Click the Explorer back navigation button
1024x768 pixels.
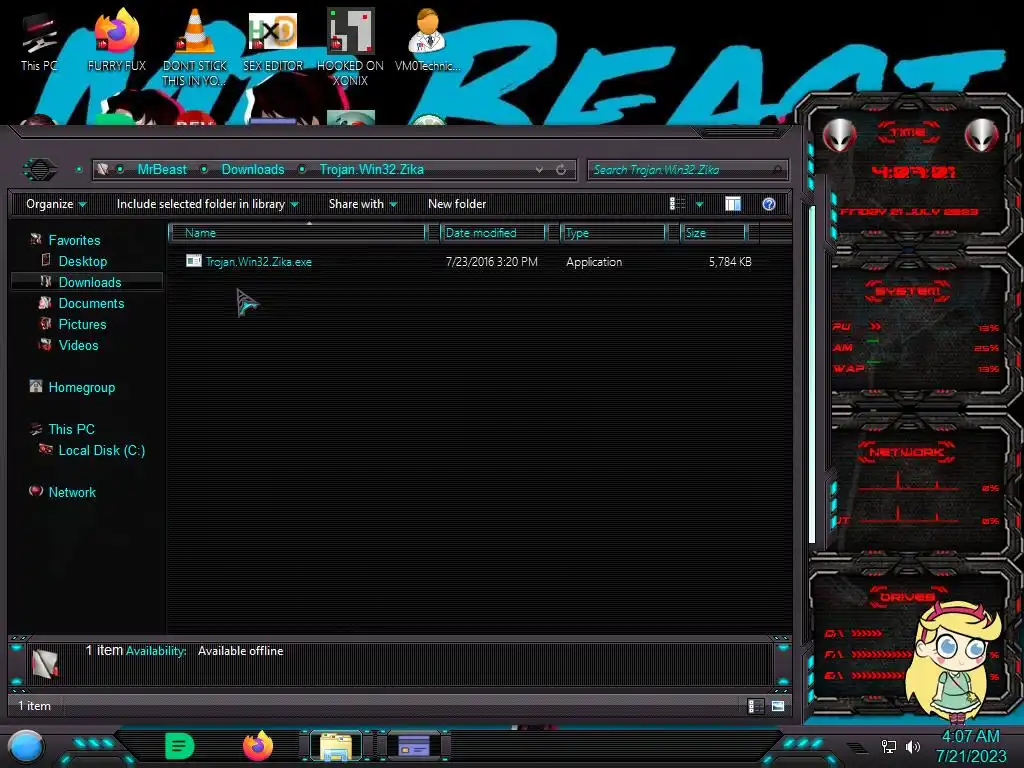40,170
